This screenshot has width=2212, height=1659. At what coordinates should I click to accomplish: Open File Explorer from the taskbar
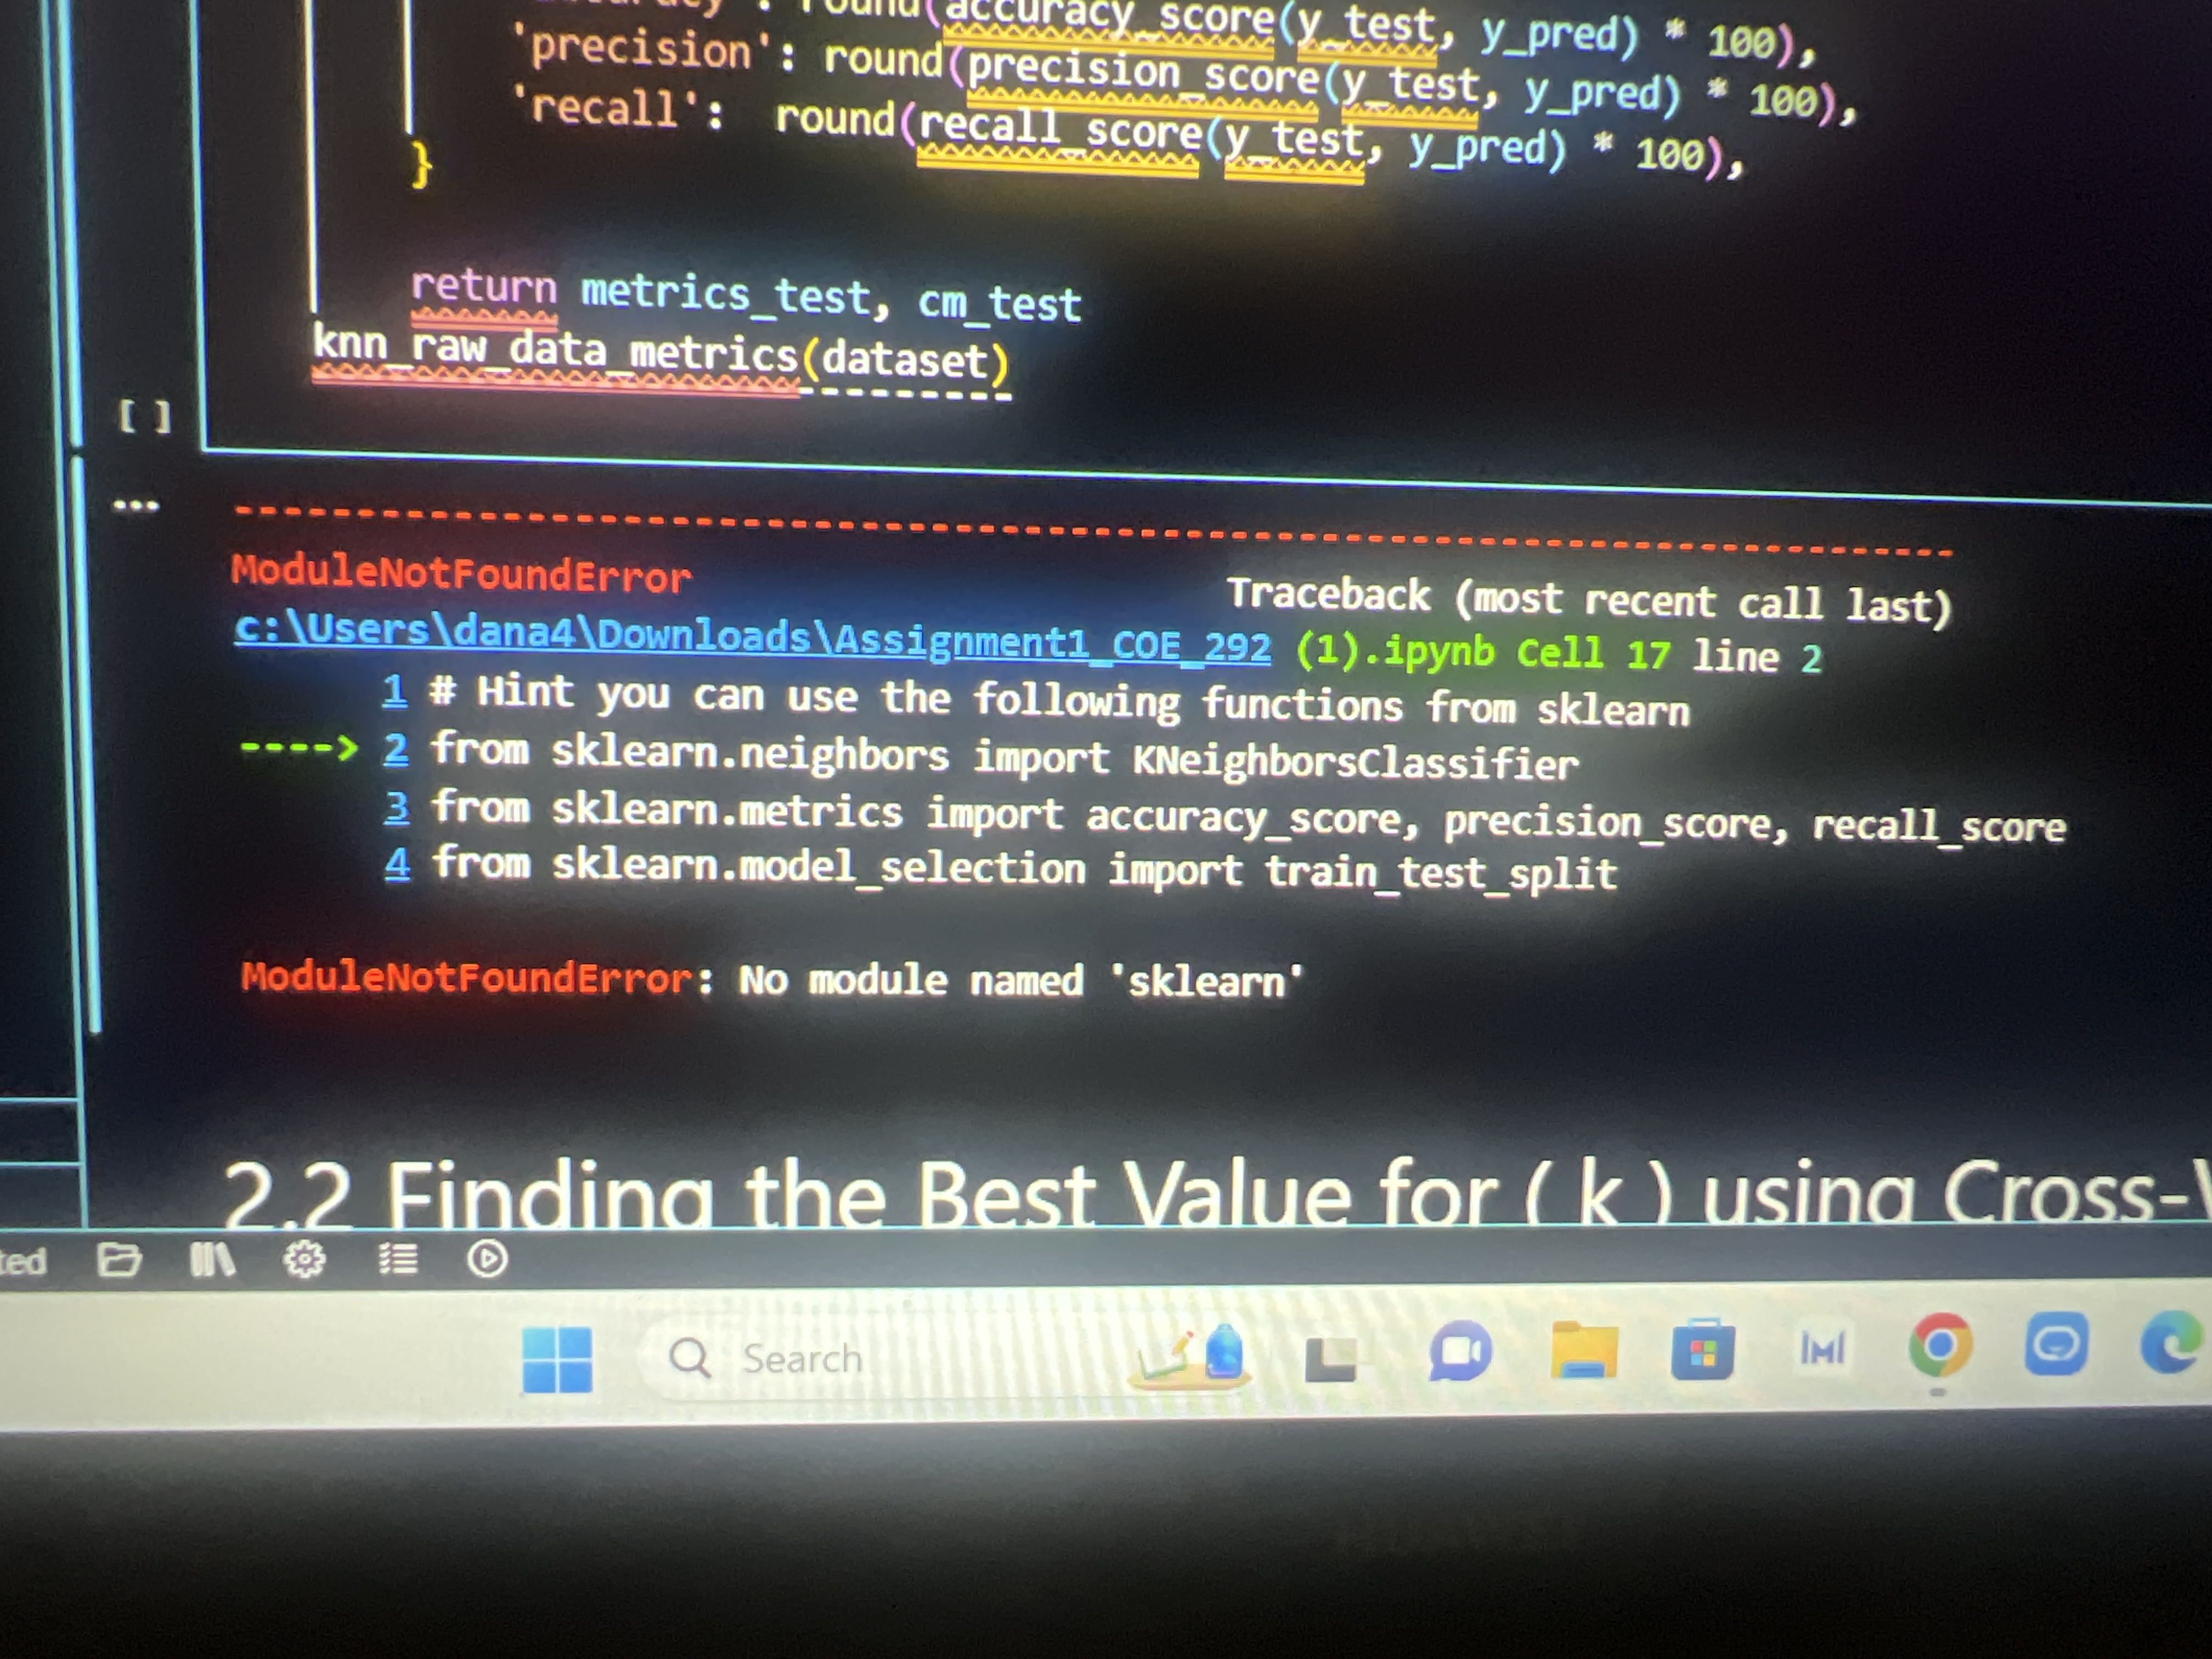[1583, 1351]
